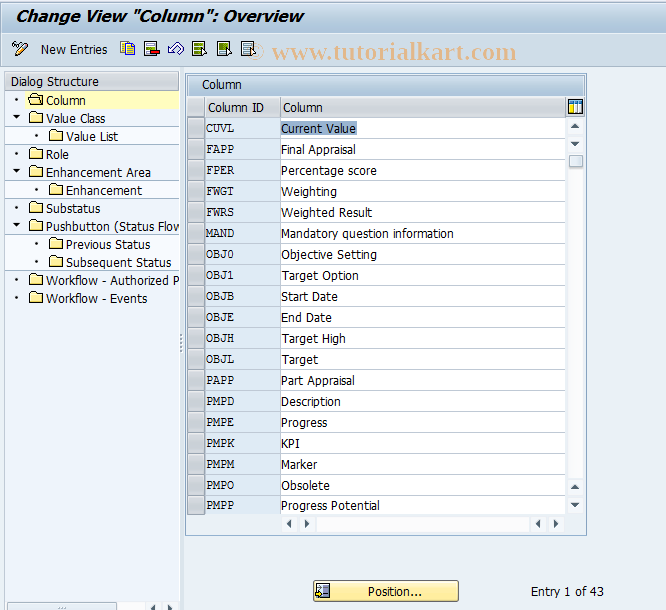Click the Select All toolbar icon
Viewport: 666px width, 610px height.
199,49
